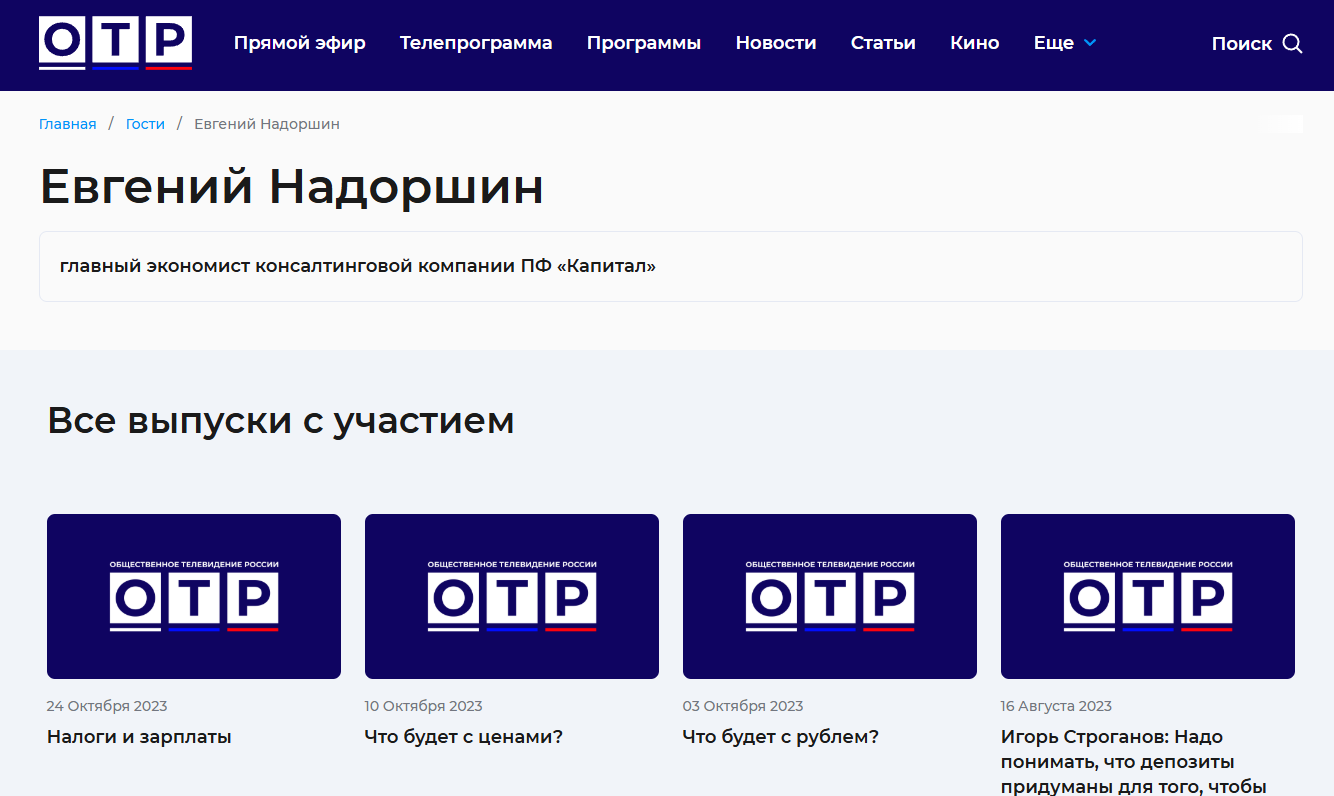Open the Налоги и зарплаты episode title

[x=139, y=737]
